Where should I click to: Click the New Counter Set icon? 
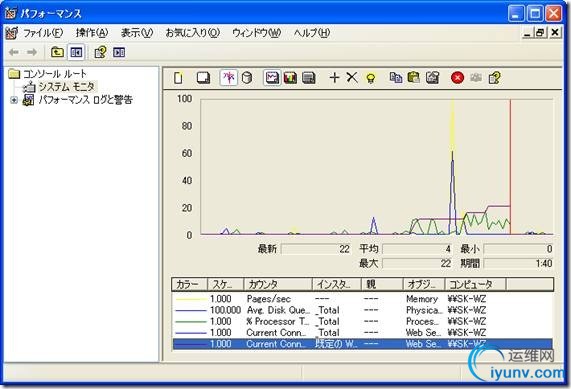tap(178, 78)
